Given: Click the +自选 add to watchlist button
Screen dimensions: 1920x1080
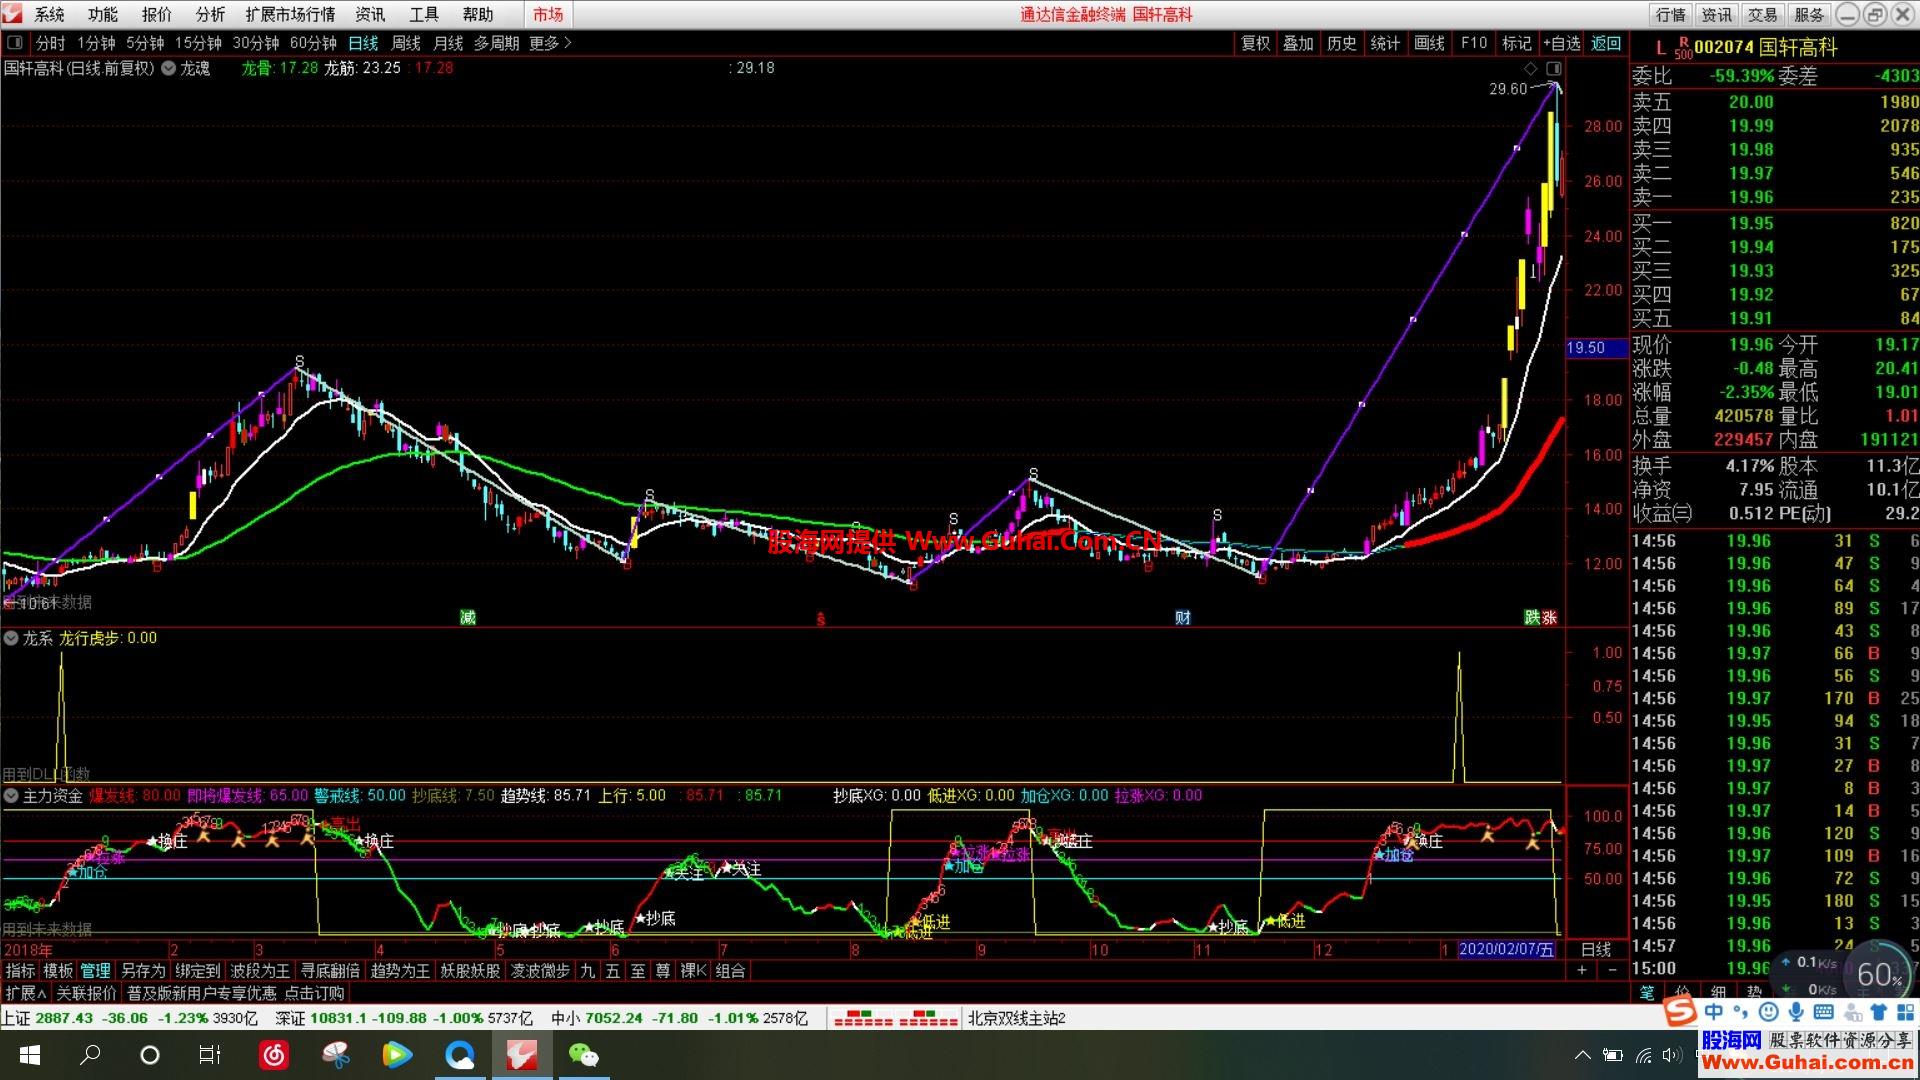Looking at the screenshot, I should point(1561,43).
